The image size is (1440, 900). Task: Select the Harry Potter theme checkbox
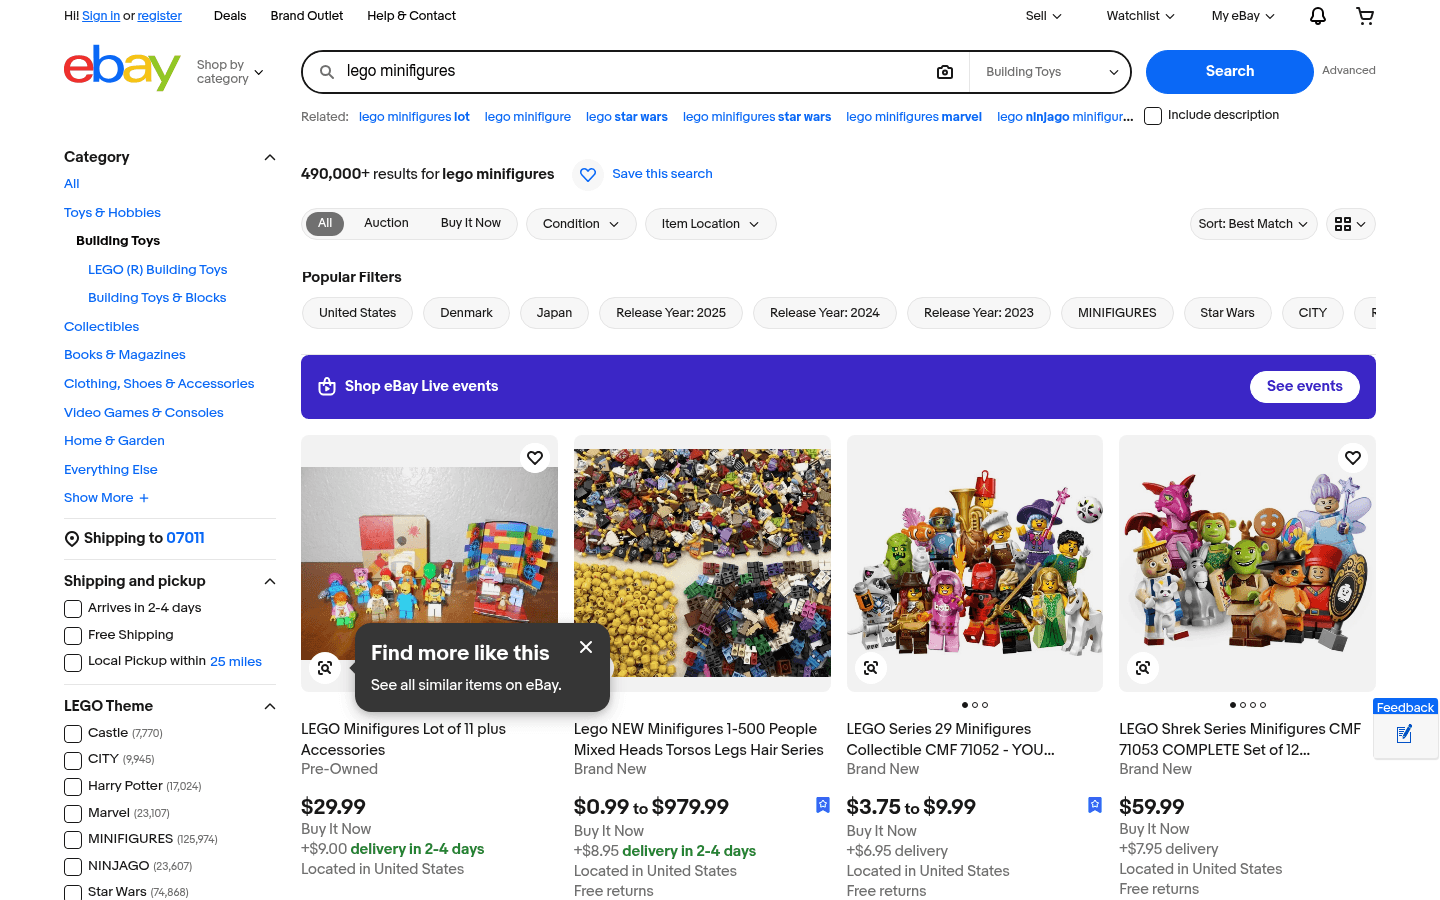coord(73,787)
